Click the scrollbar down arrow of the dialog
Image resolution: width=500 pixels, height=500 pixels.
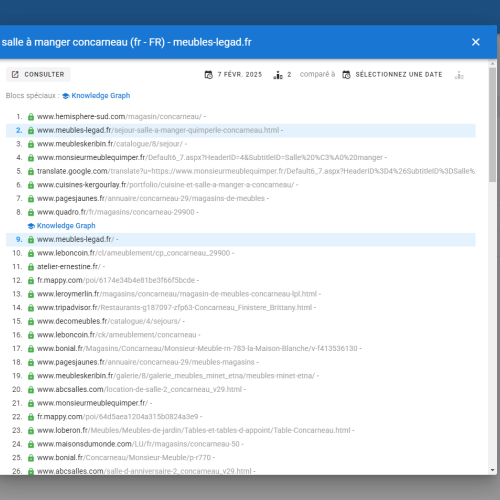(493, 470)
